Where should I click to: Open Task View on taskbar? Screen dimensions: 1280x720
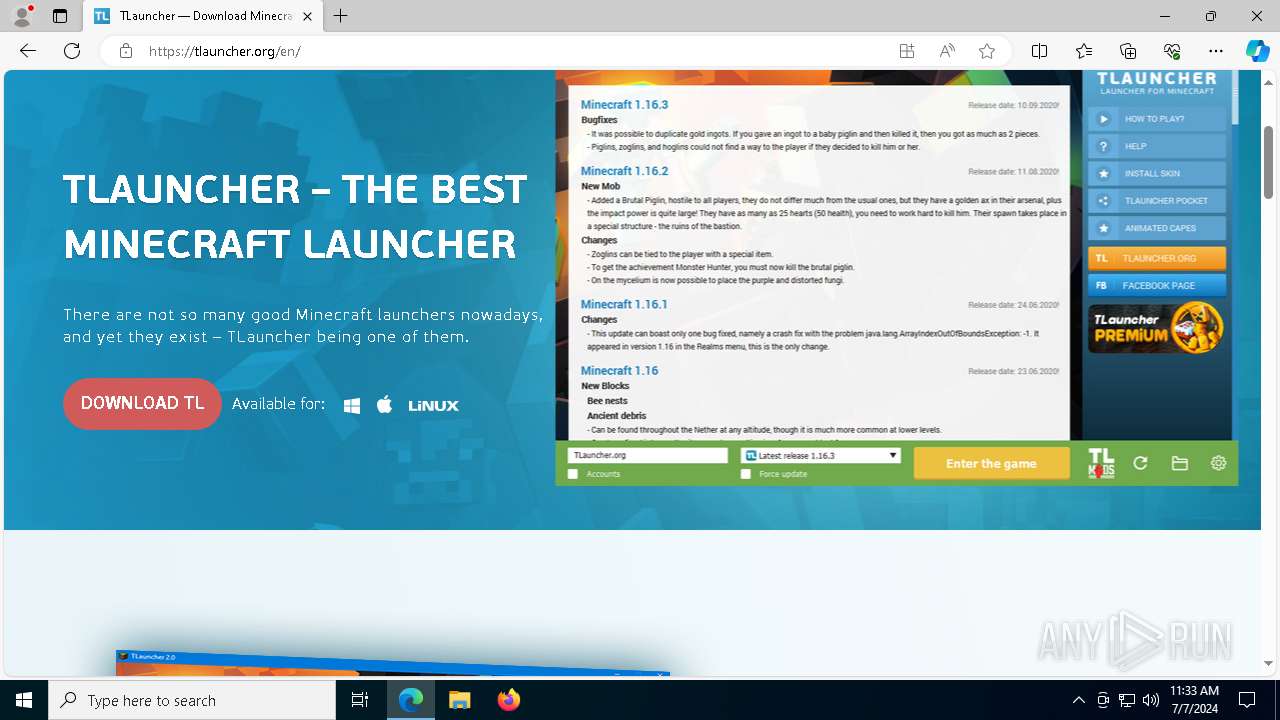(x=360, y=700)
